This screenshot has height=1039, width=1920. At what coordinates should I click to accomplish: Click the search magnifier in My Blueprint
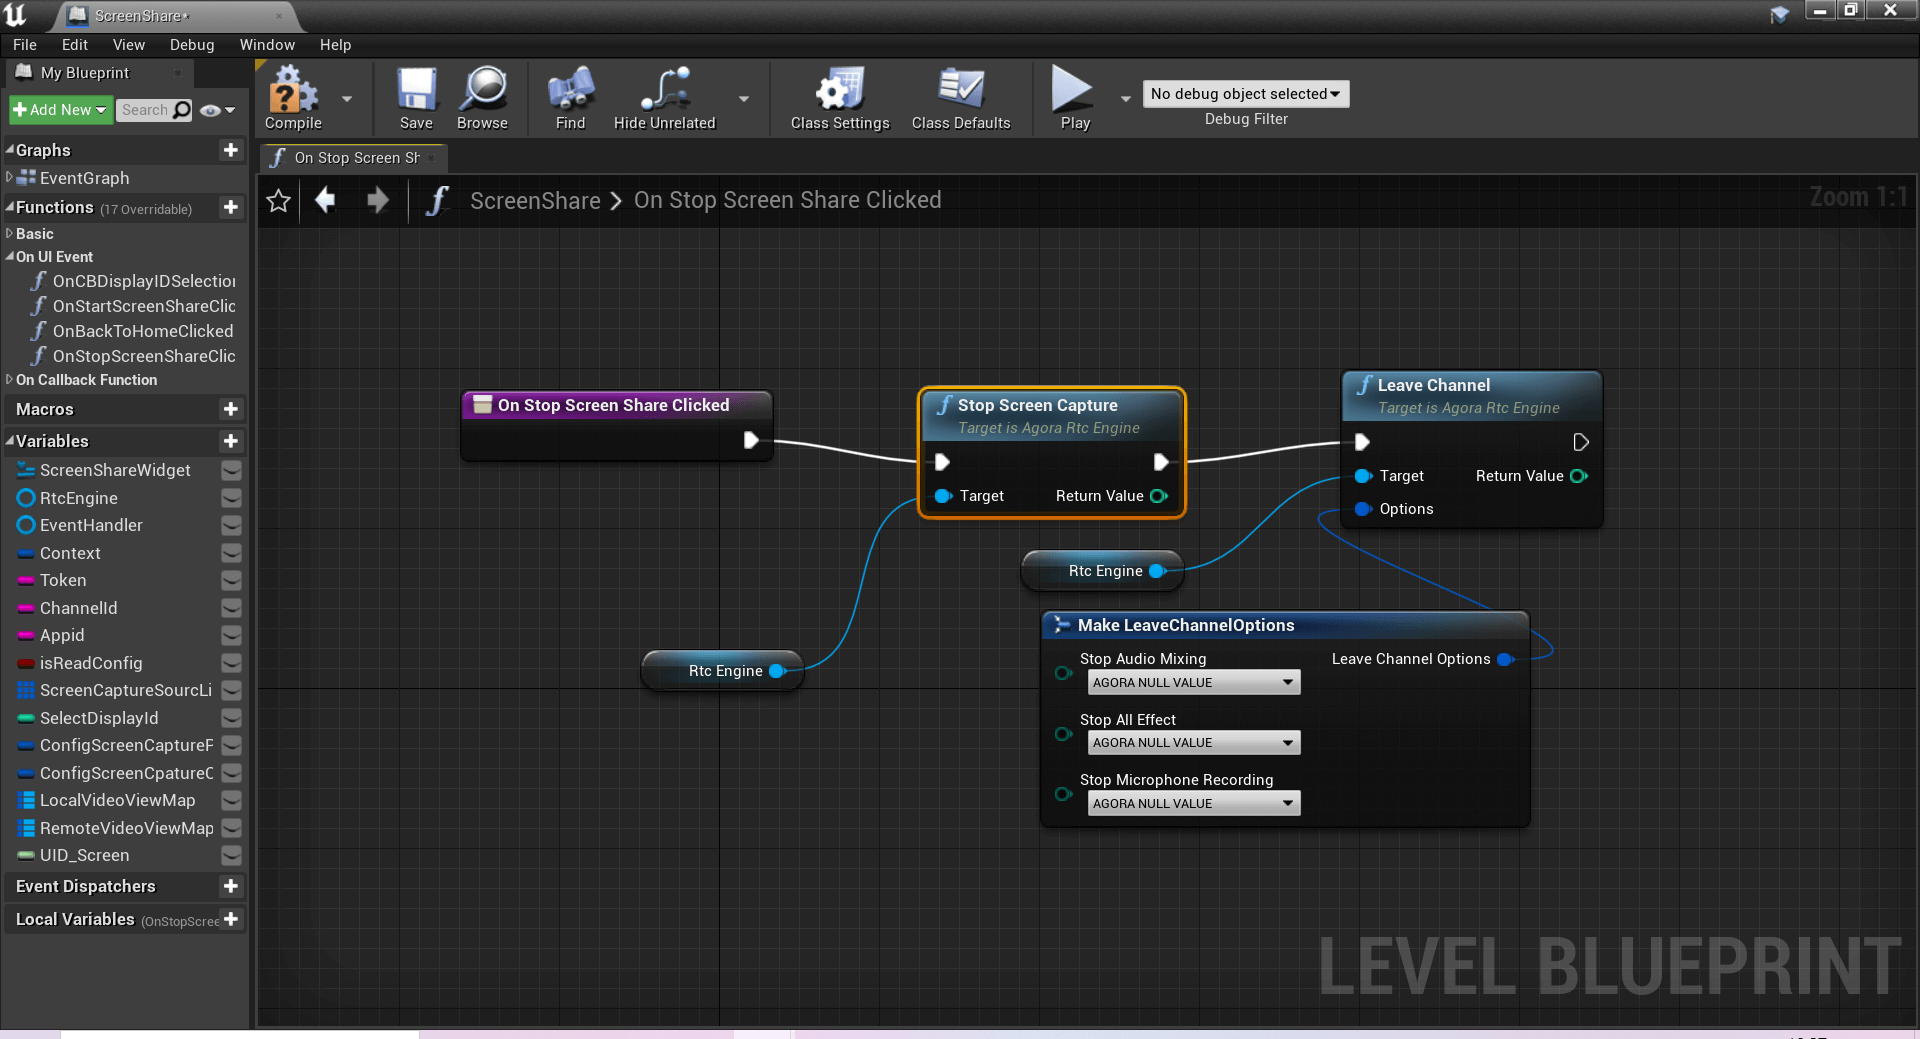(x=182, y=110)
